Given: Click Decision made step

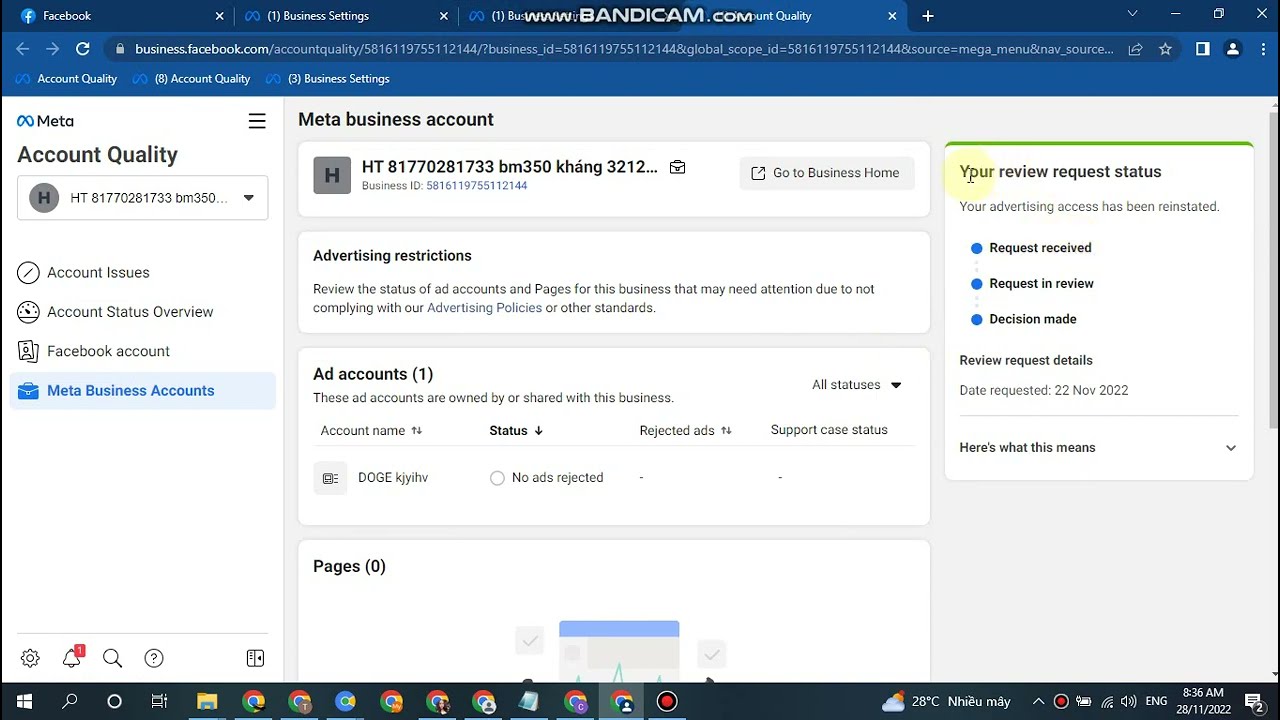Looking at the screenshot, I should [x=1033, y=319].
